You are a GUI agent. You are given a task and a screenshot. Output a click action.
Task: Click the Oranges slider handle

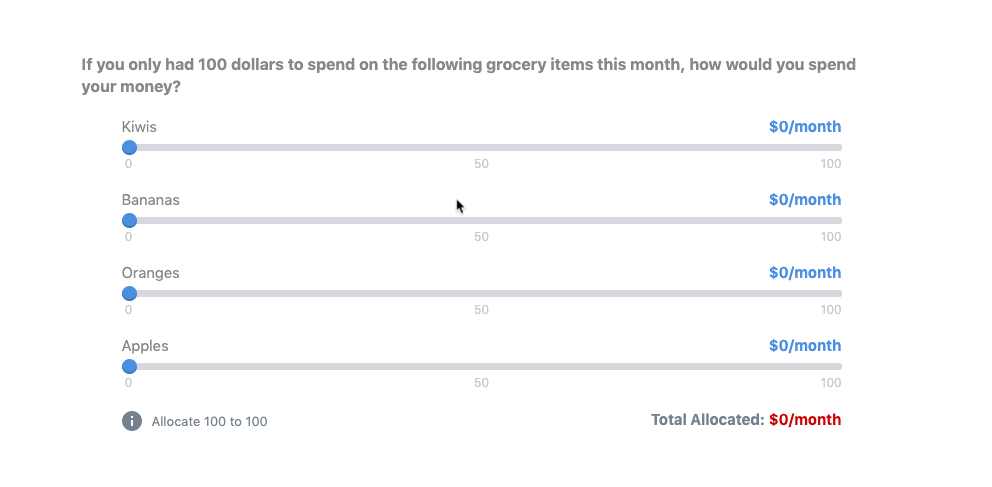tap(129, 293)
